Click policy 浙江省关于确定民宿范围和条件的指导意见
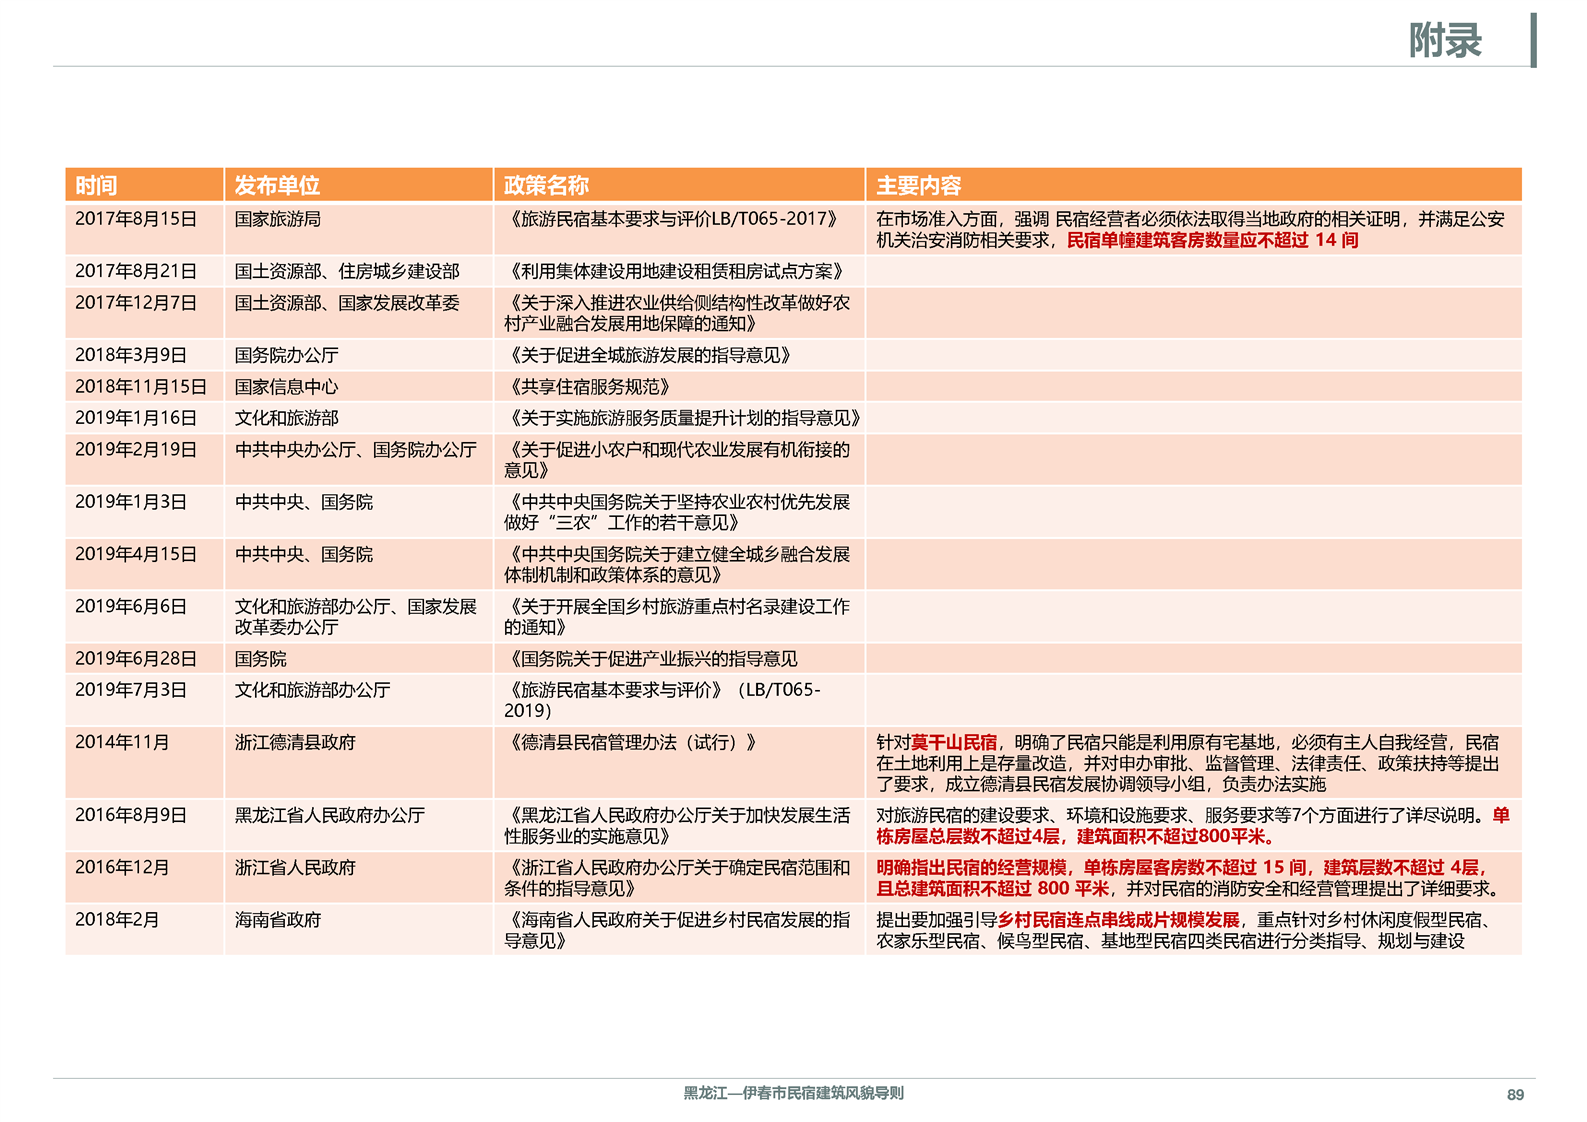Image resolution: width=1587 pixels, height=1122 pixels. pos(677,878)
